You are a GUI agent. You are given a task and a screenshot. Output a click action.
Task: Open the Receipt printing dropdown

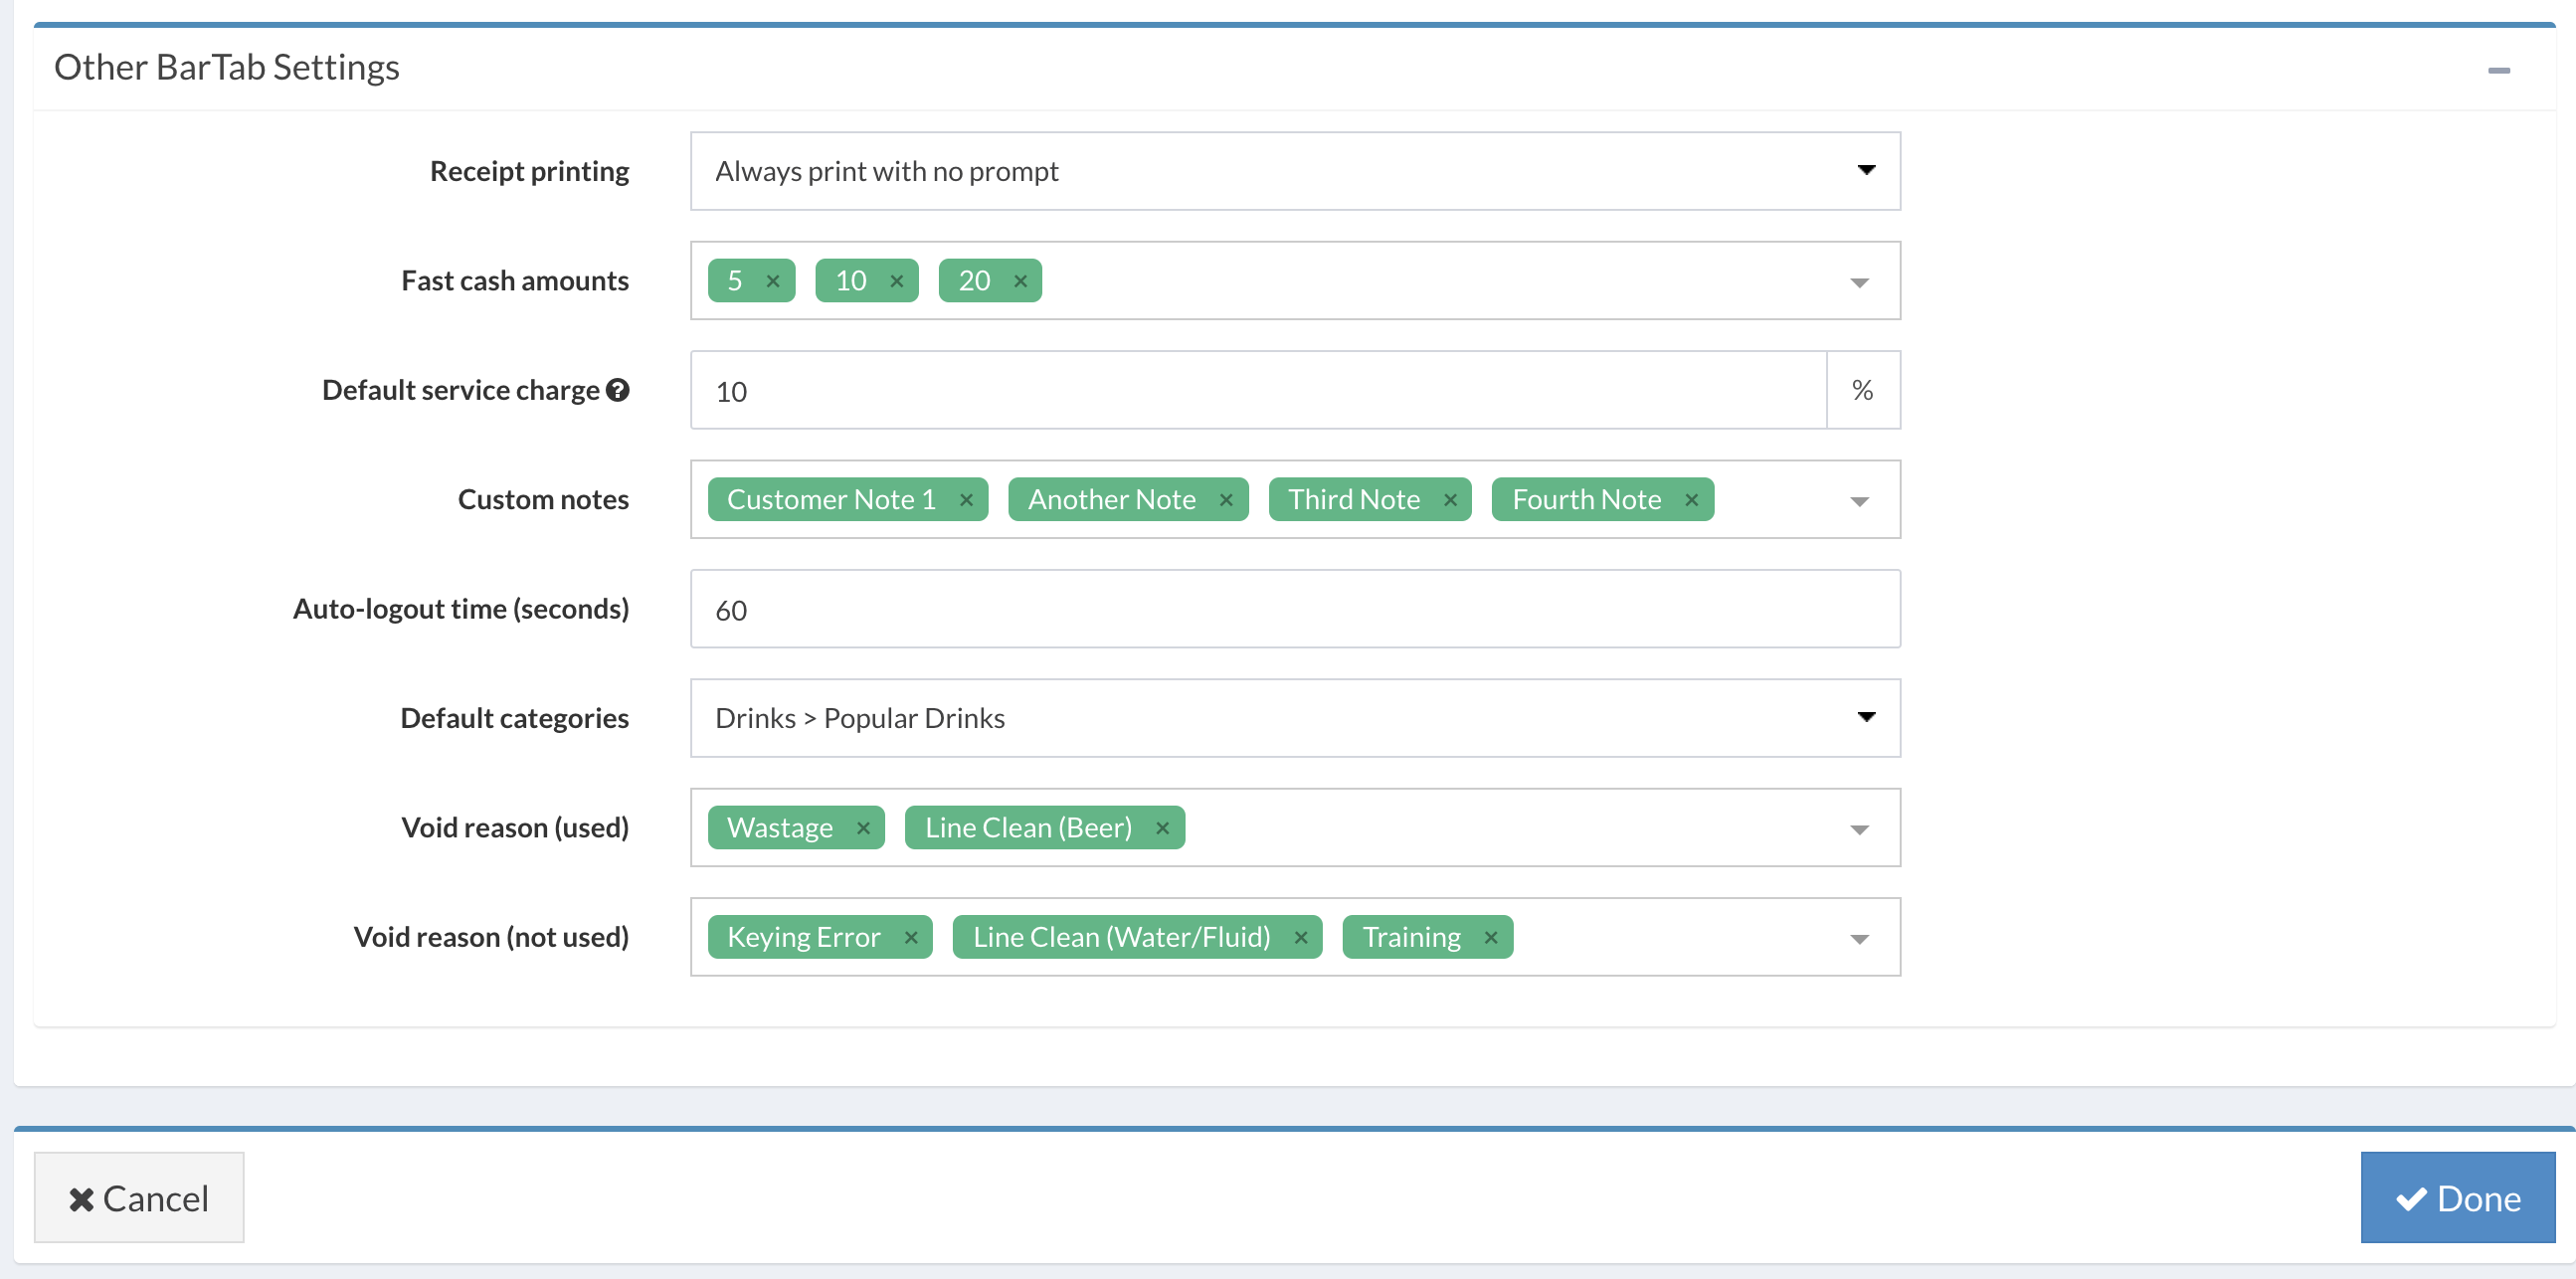click(x=1294, y=171)
